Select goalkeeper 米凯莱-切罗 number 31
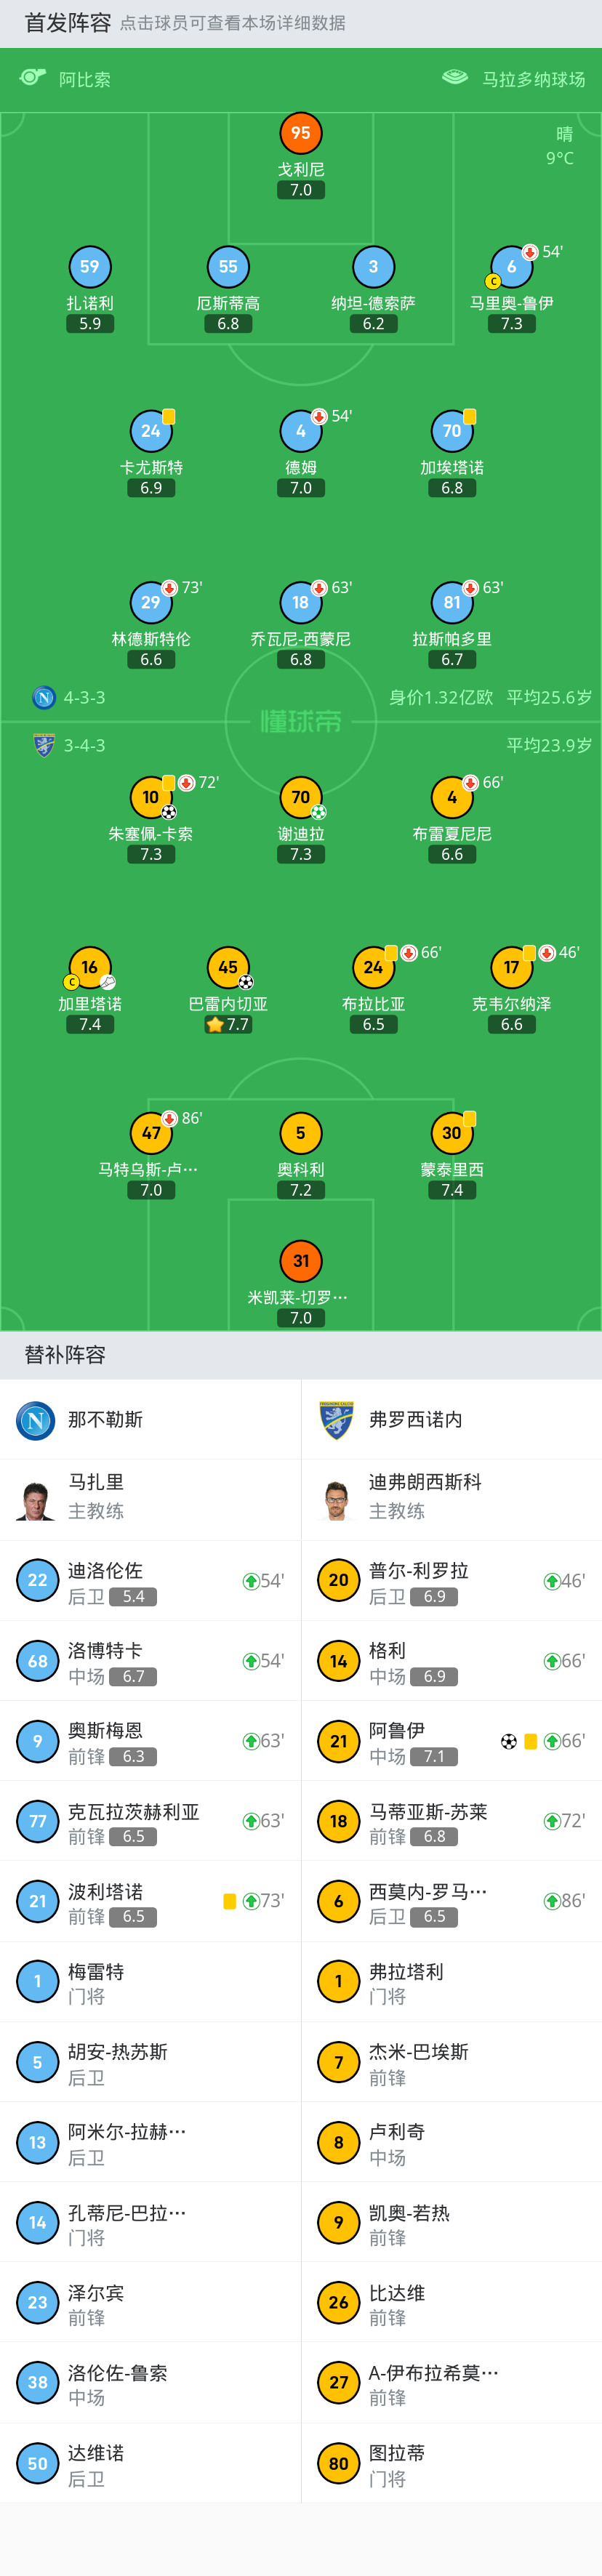This screenshot has width=602, height=2576. [301, 1261]
